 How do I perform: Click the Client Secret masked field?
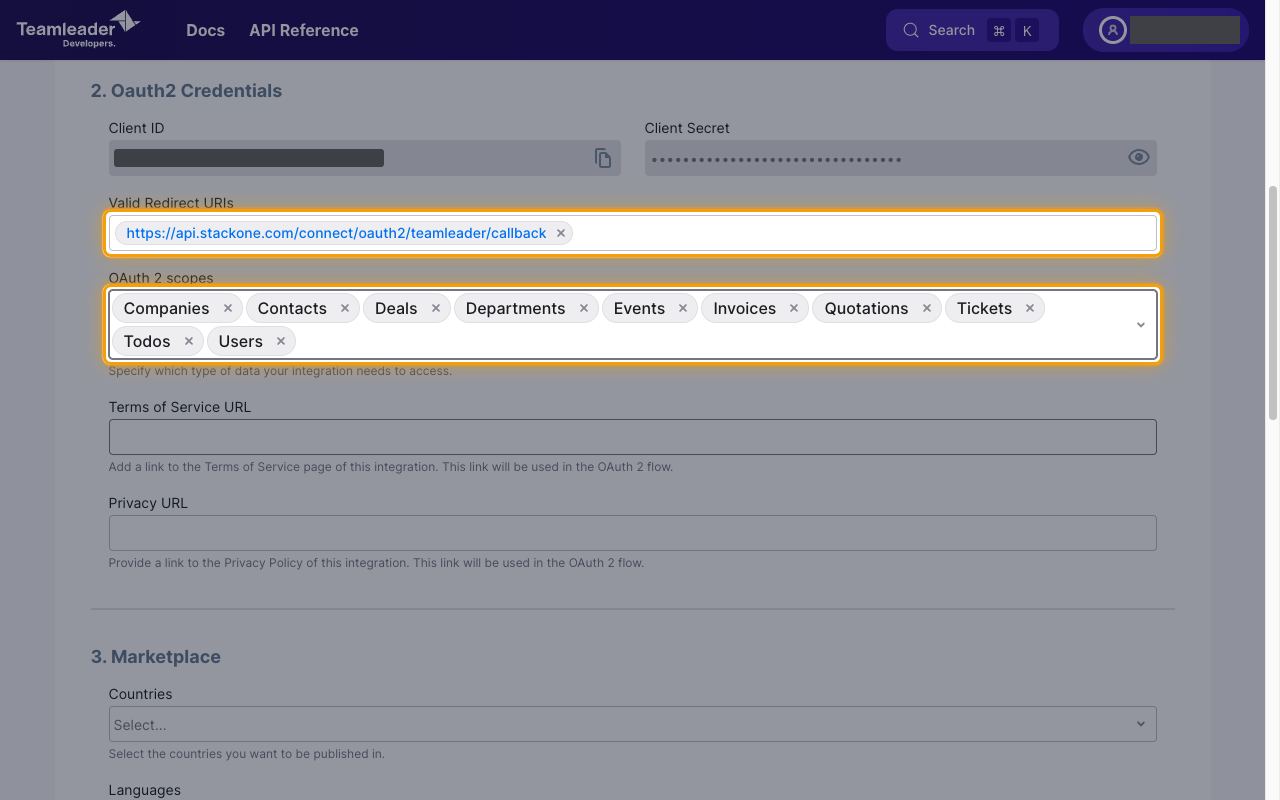tap(900, 158)
